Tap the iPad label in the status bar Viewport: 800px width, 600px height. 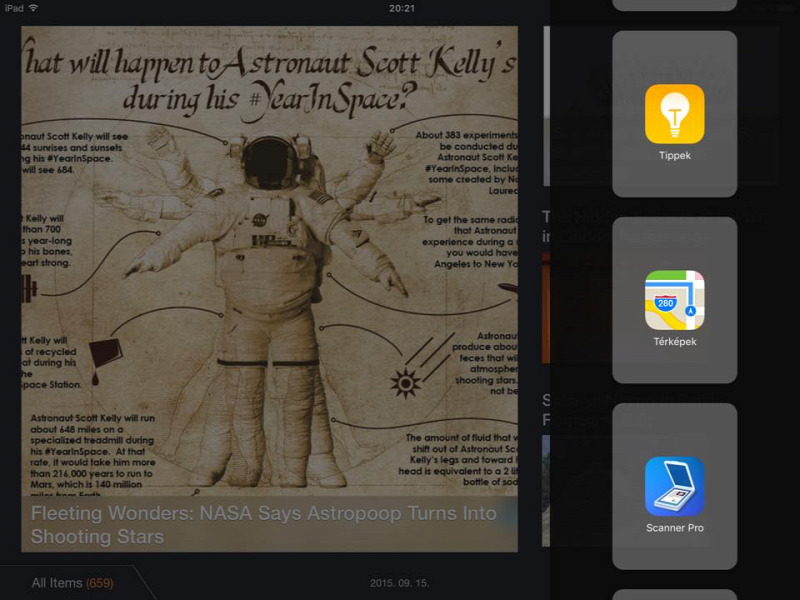(x=14, y=8)
